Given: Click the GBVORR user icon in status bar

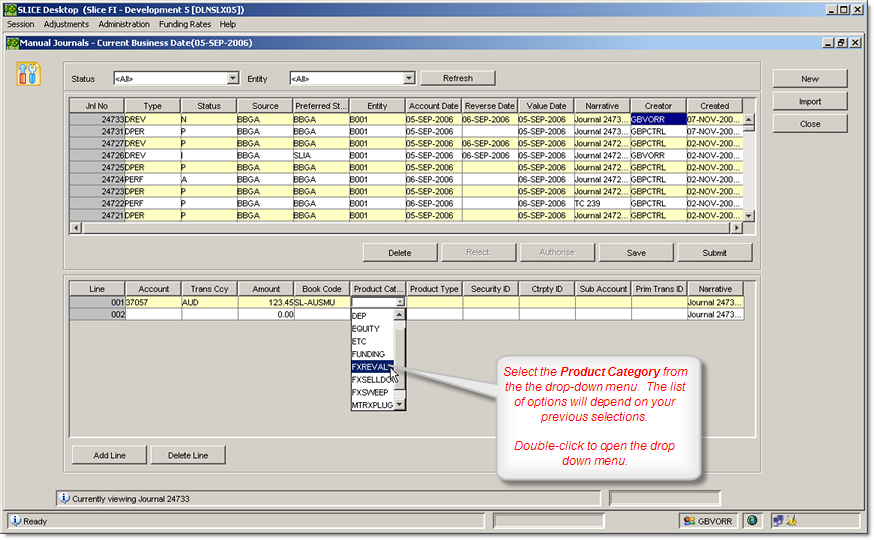Looking at the screenshot, I should click(x=689, y=520).
